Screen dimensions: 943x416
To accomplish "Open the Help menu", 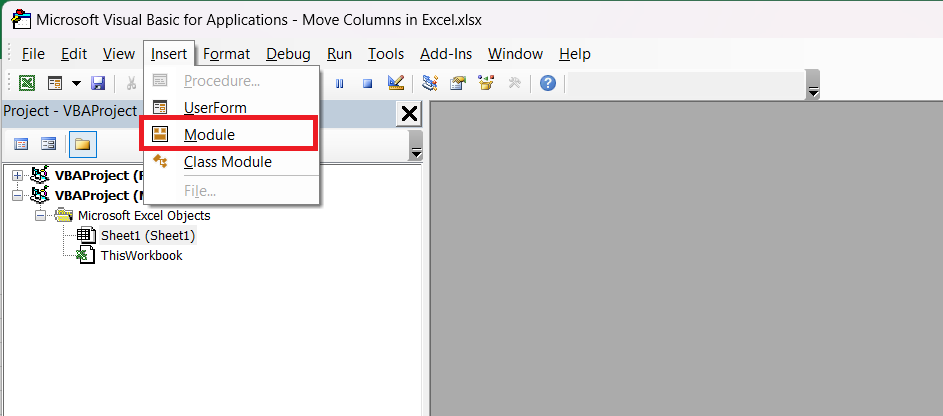I will tap(575, 54).
